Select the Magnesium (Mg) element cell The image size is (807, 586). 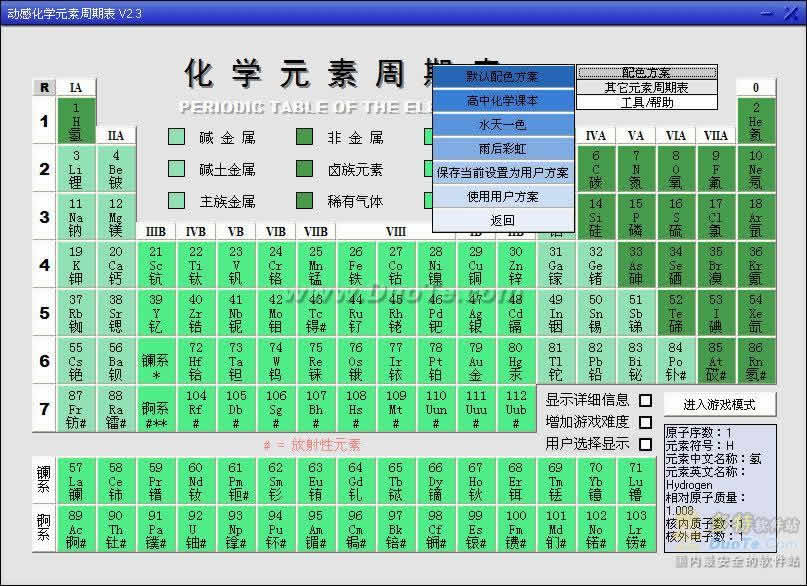tap(116, 217)
